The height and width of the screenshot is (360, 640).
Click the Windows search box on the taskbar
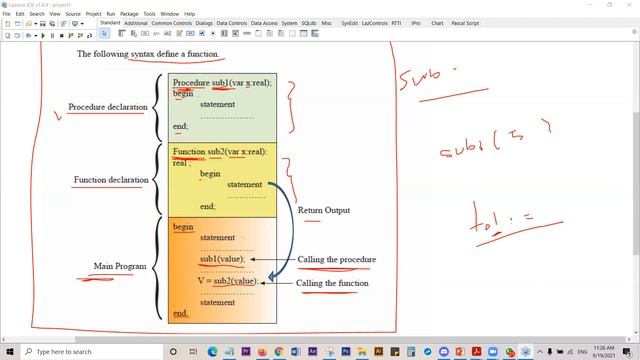point(93,351)
